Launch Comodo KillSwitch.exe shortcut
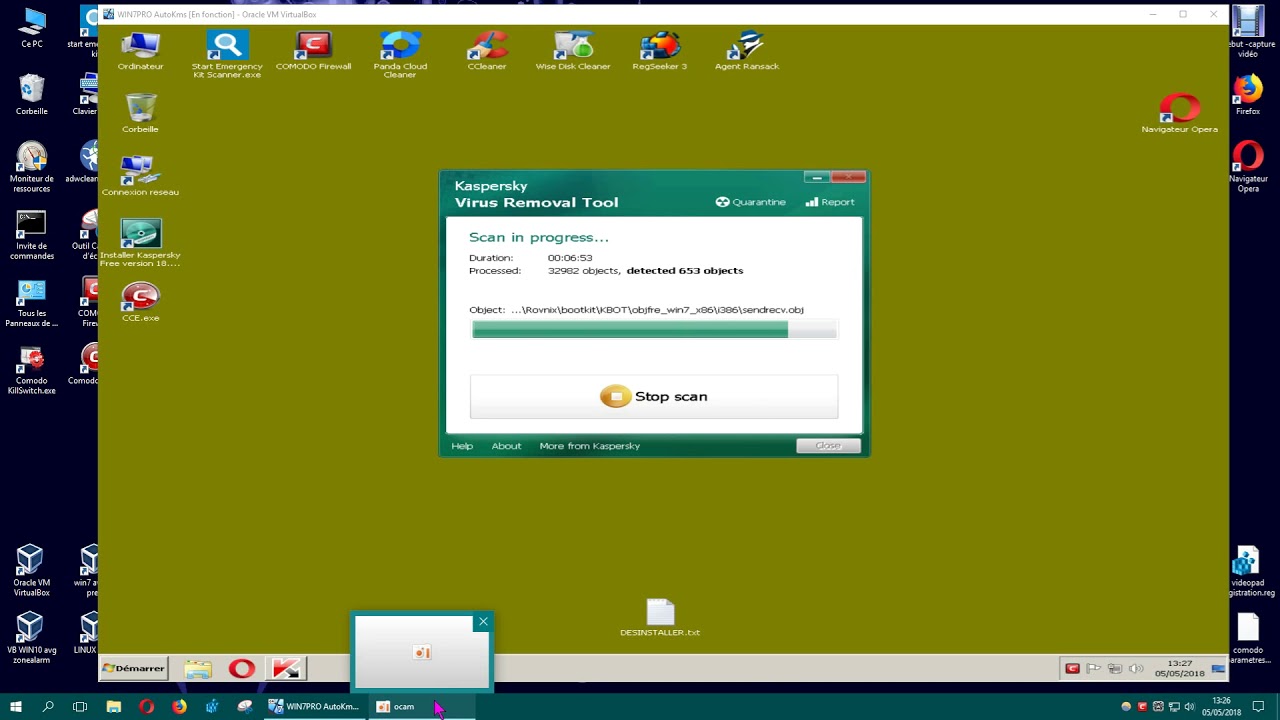 (31, 371)
